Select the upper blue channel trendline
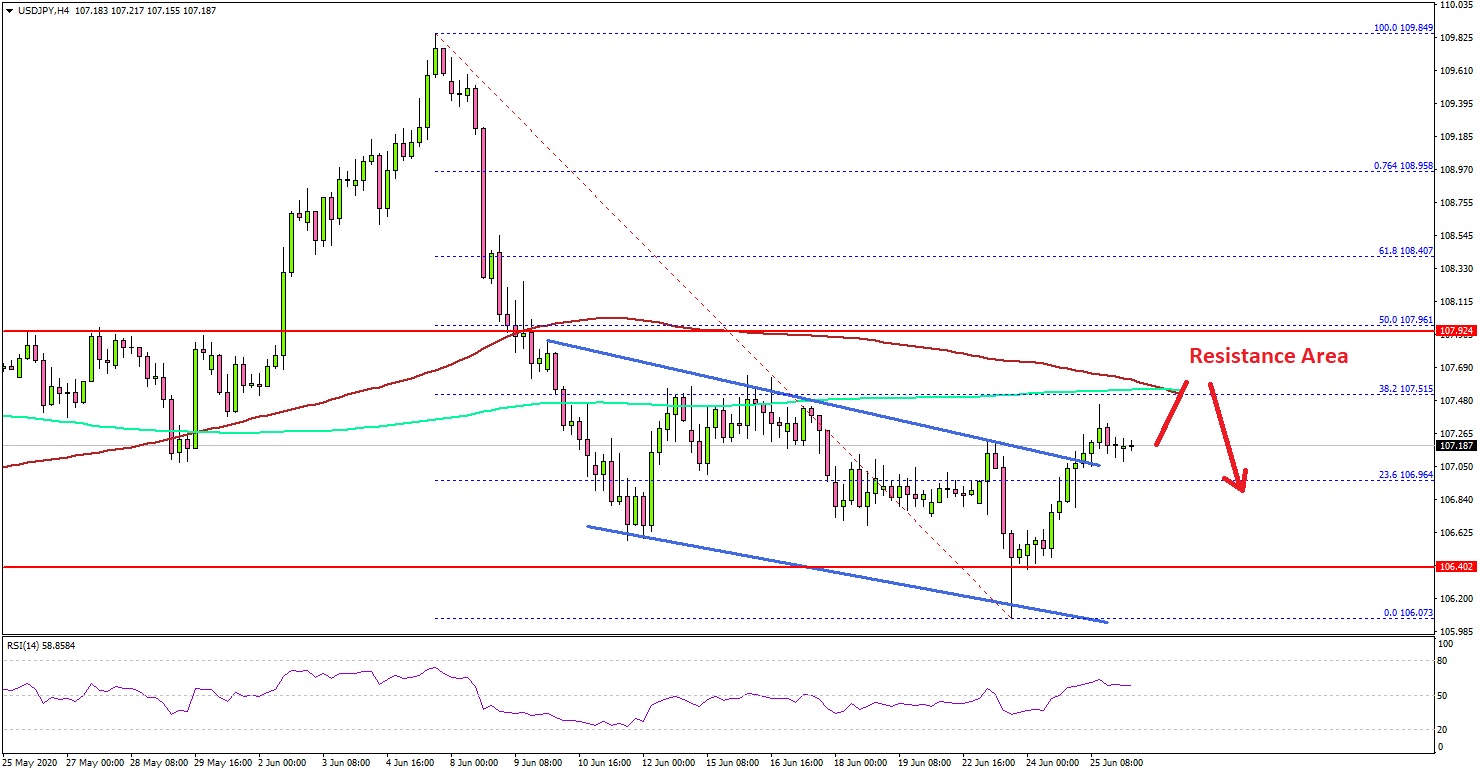This screenshot has width=1480, height=774. tap(800, 398)
